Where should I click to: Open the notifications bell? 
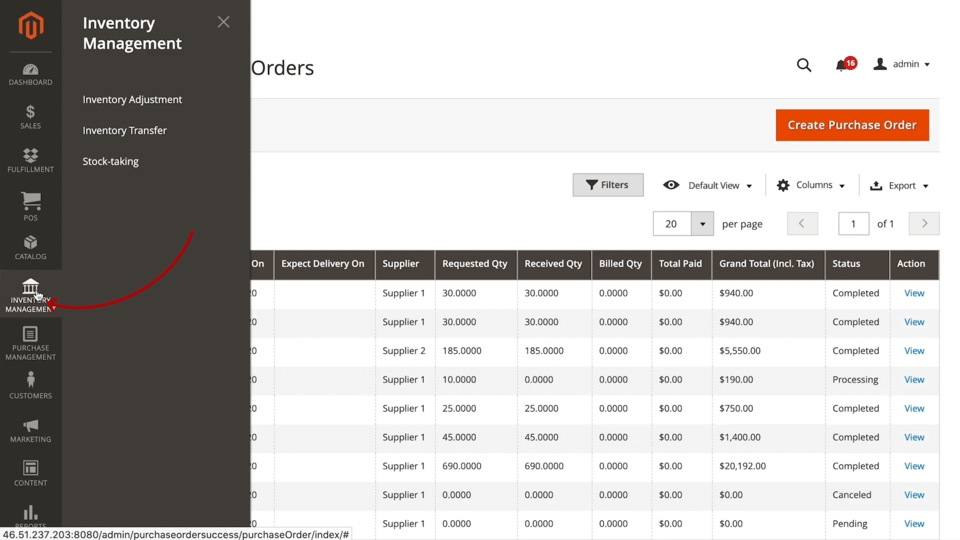(x=842, y=65)
